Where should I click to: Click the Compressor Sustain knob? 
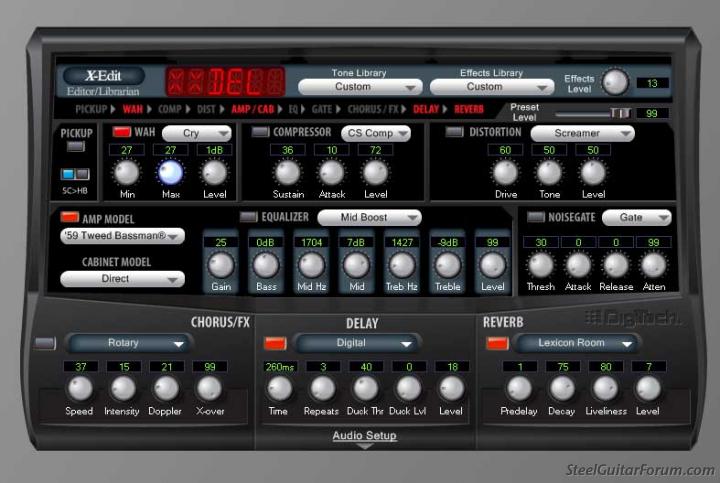[x=287, y=173]
